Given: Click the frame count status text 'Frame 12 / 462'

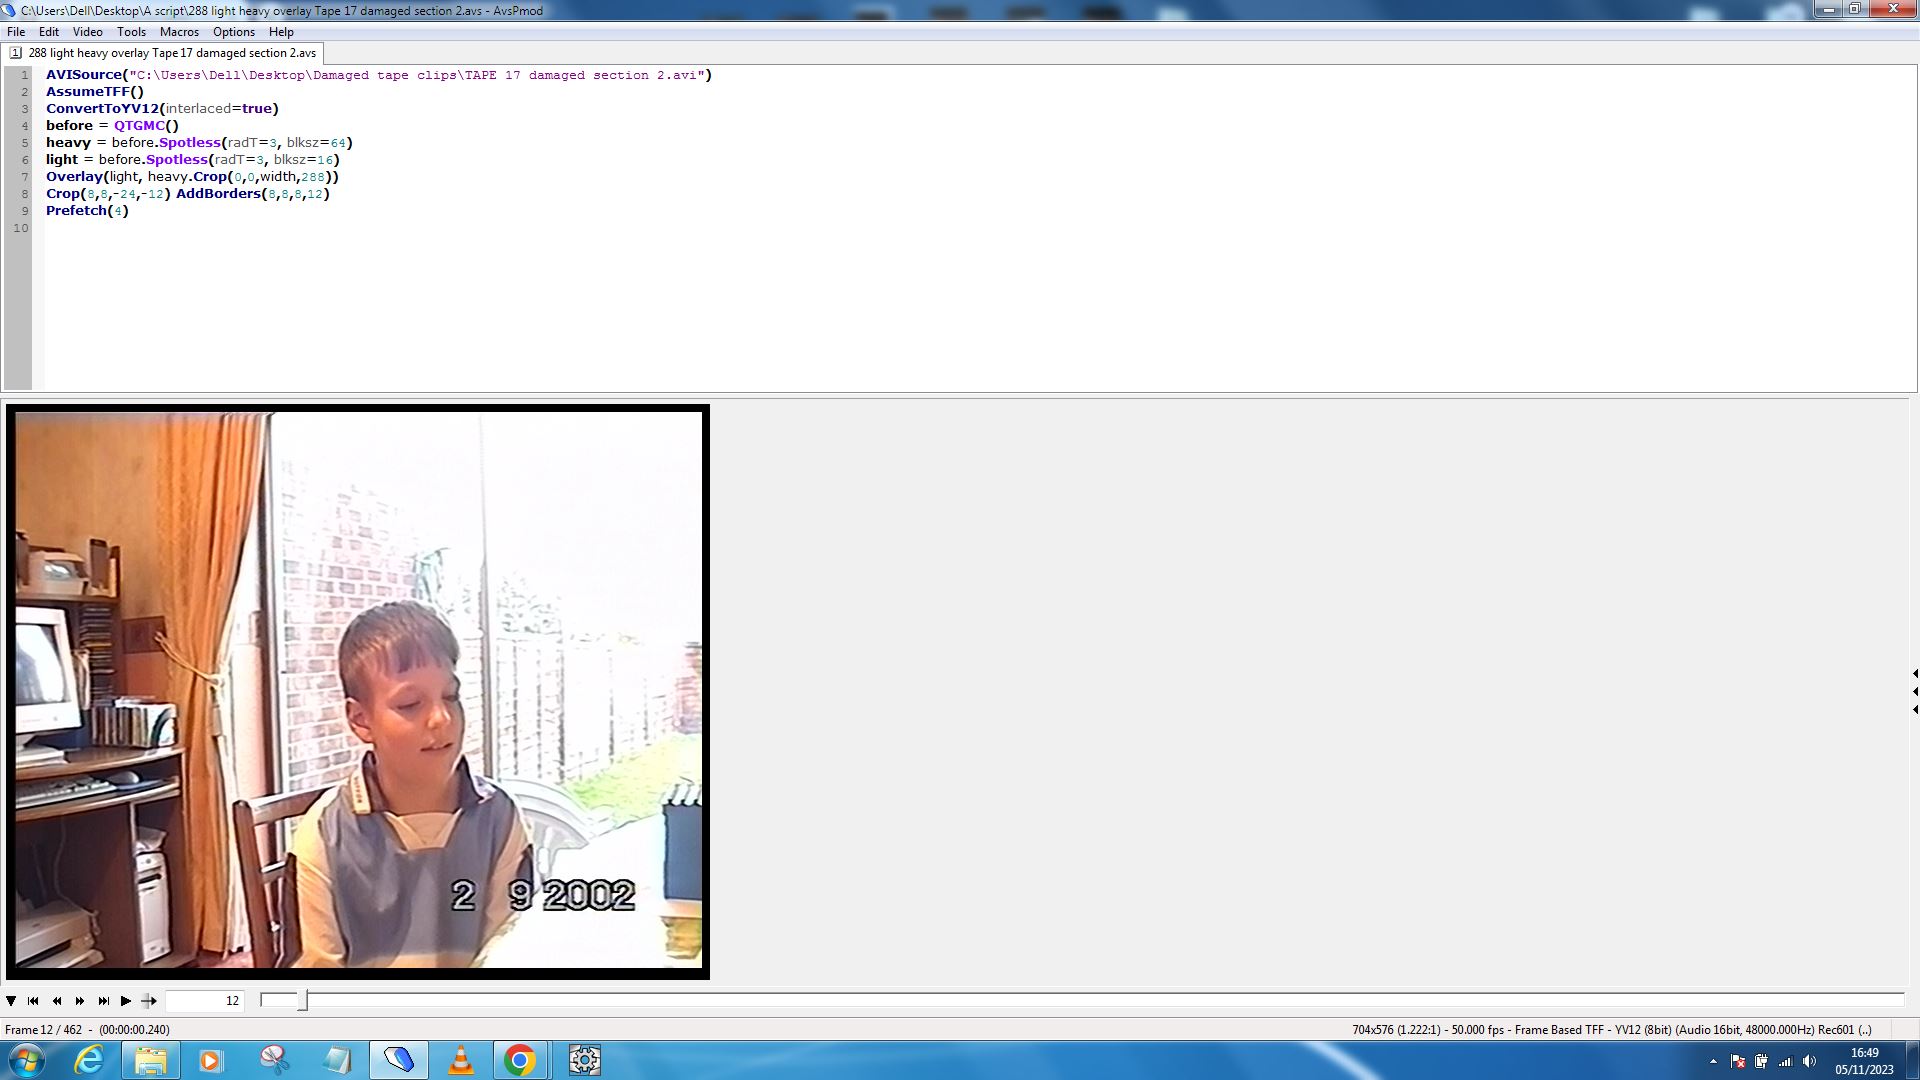Looking at the screenshot, I should pos(44,1030).
